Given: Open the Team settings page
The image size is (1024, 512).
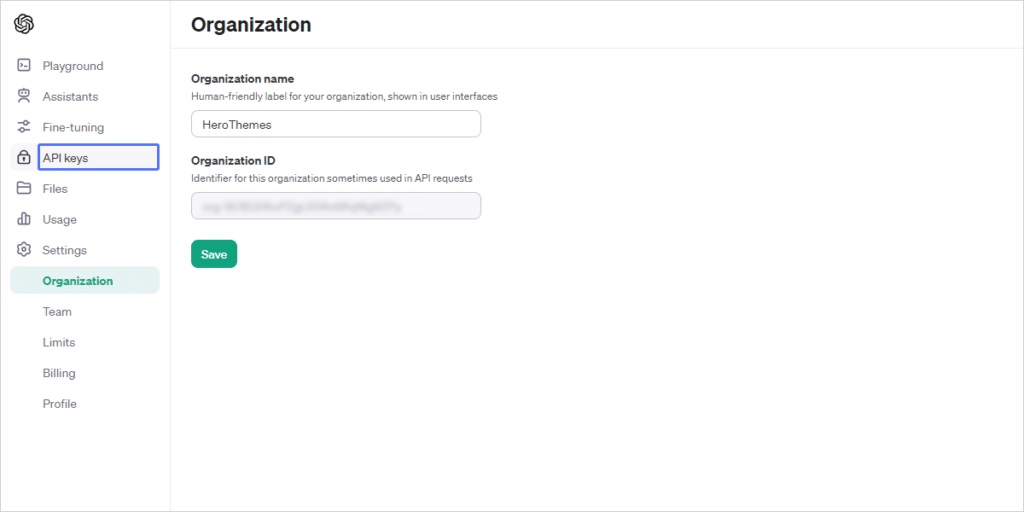Looking at the screenshot, I should click(57, 312).
